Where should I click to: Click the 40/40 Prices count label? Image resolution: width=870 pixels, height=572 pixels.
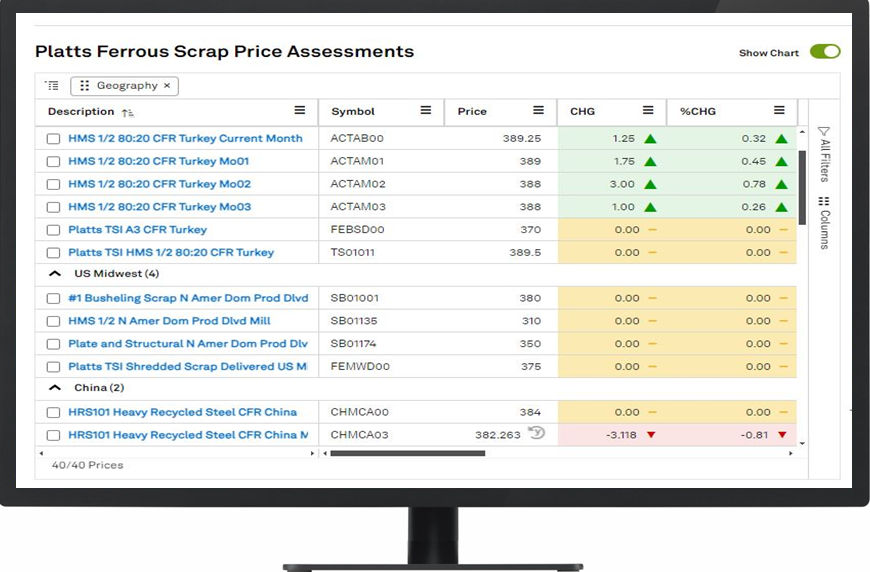point(88,465)
